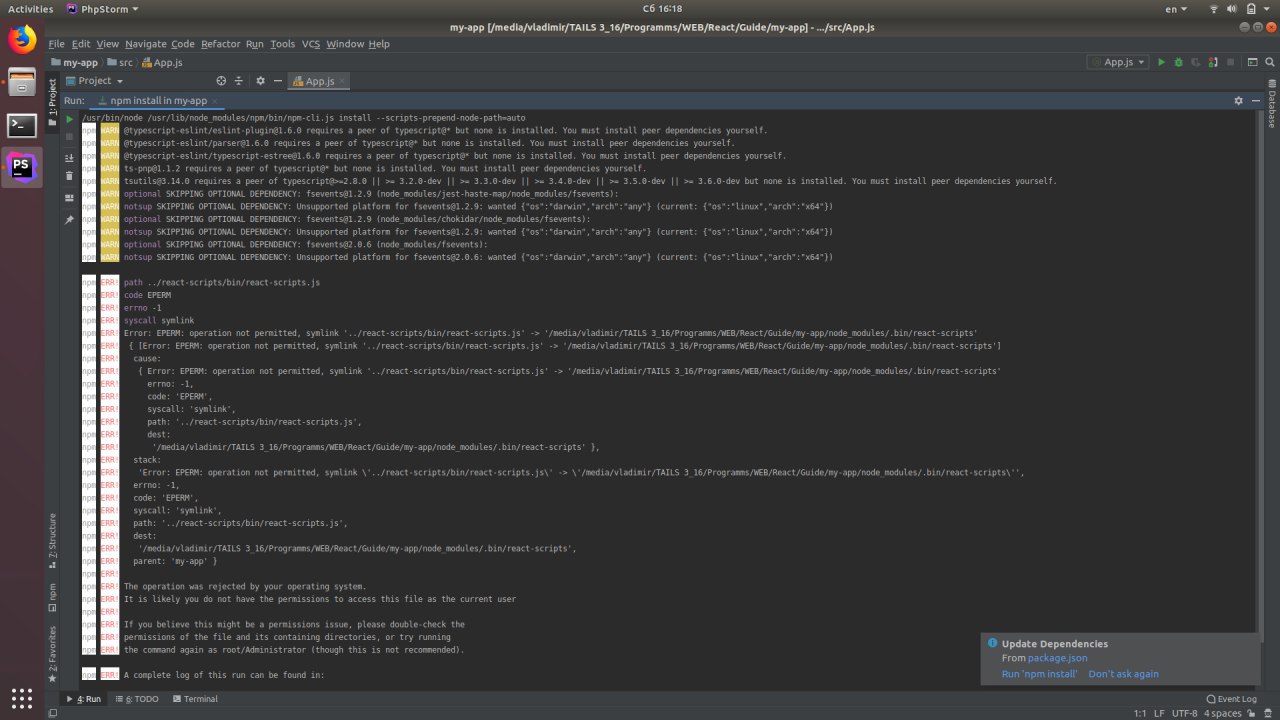The image size is (1280, 720).
Task: Open the Window menu
Action: coord(345,44)
